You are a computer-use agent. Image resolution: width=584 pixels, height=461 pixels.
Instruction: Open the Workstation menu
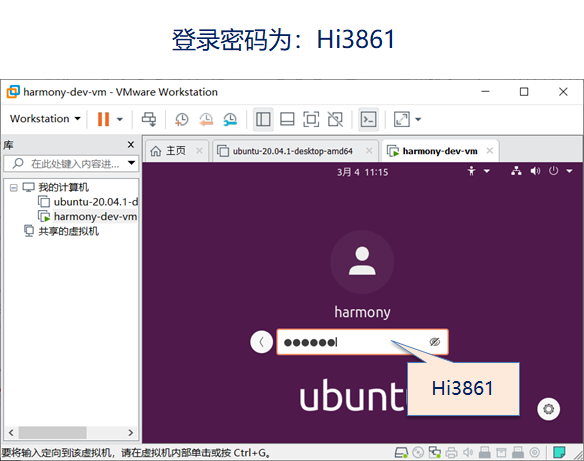45,119
